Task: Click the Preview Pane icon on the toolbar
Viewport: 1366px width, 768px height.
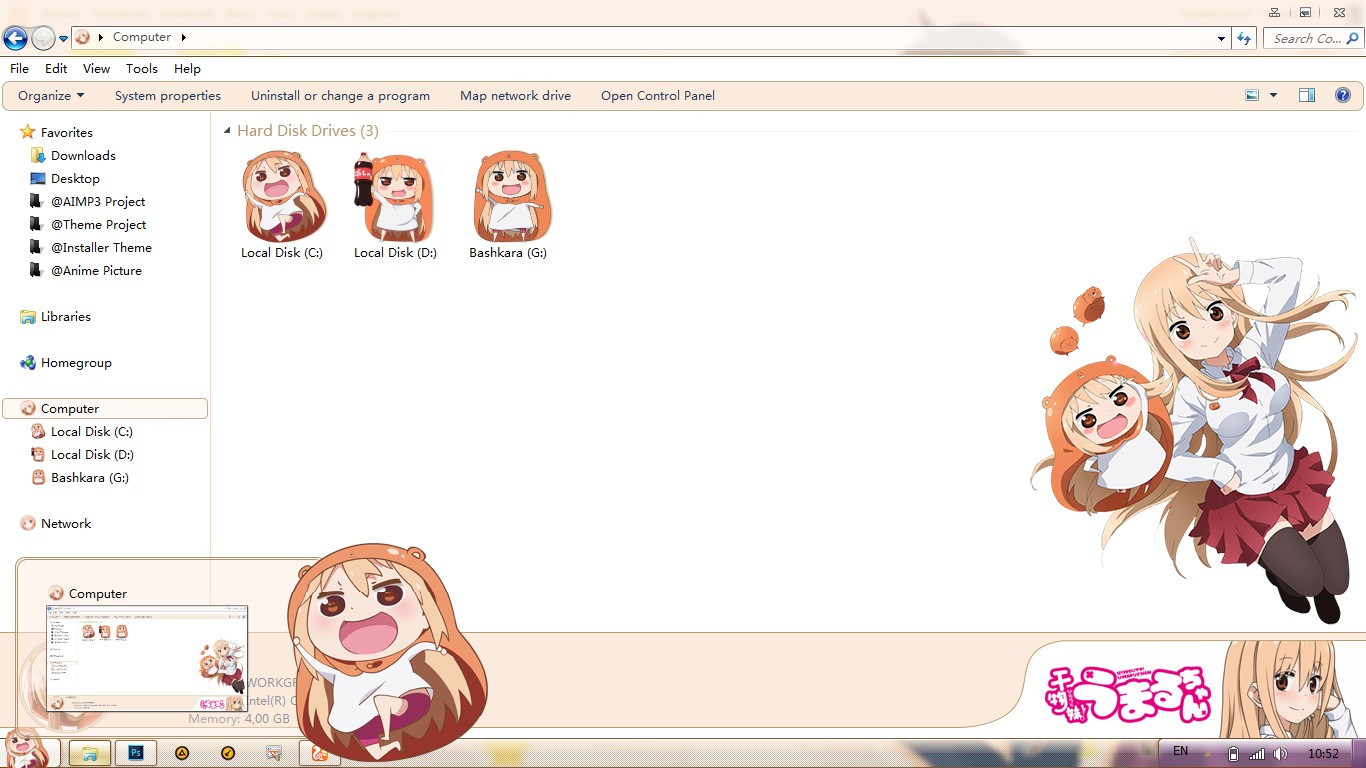Action: click(x=1307, y=95)
